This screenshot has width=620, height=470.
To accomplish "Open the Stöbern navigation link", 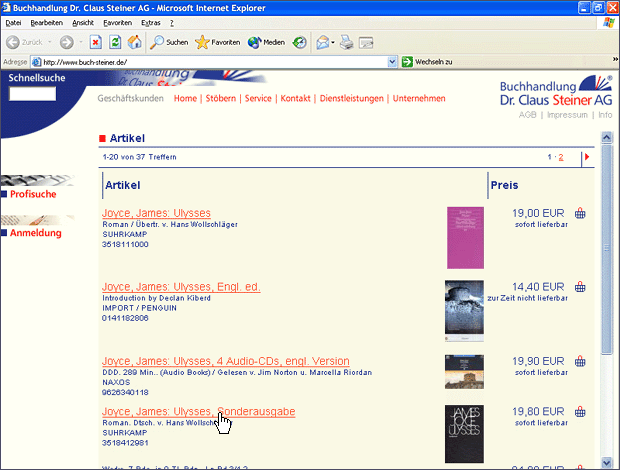I will click(x=221, y=98).
